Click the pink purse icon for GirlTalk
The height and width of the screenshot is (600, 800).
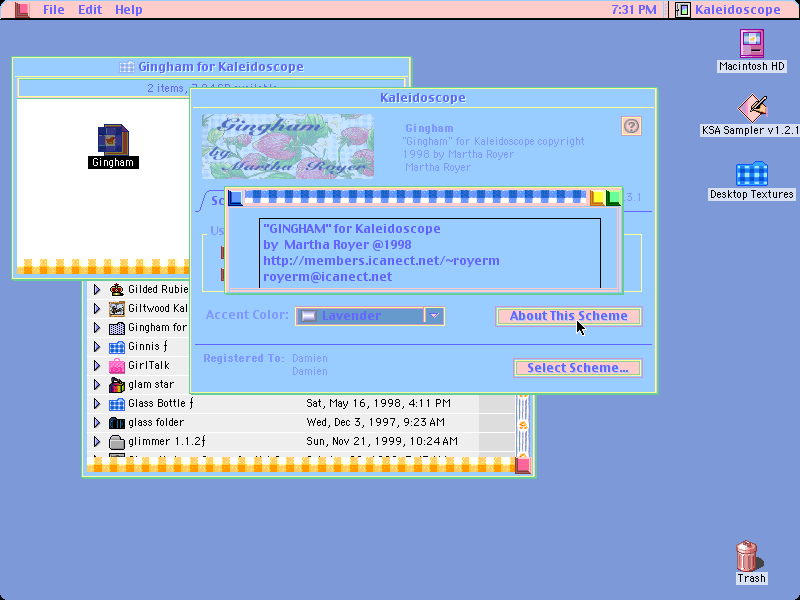117,366
